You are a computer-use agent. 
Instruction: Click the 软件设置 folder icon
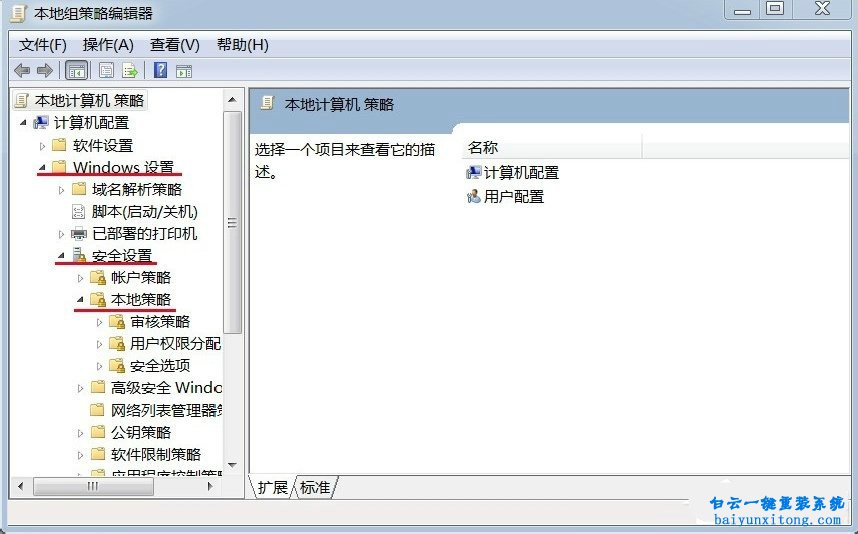(x=59, y=145)
